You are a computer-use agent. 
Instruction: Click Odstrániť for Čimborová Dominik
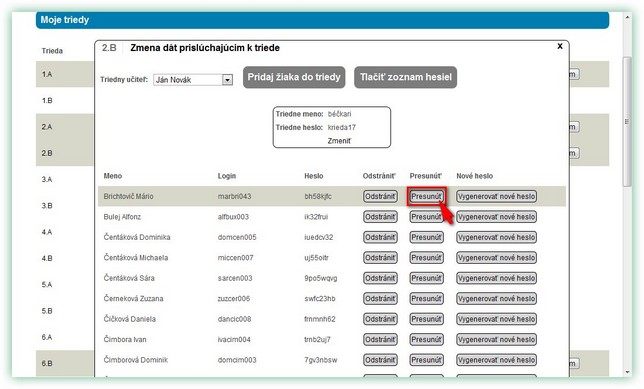click(x=380, y=360)
